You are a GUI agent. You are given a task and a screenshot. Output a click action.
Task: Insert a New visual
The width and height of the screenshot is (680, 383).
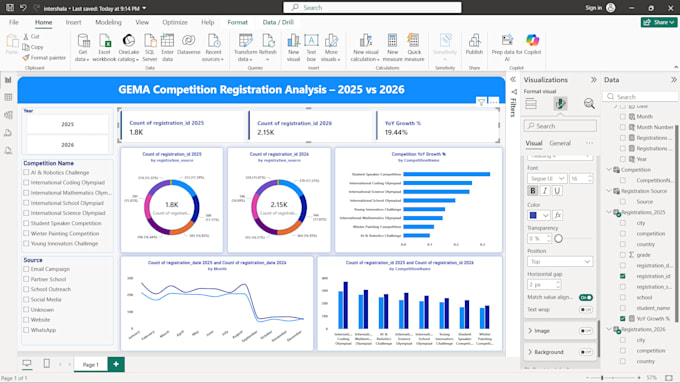coord(294,47)
